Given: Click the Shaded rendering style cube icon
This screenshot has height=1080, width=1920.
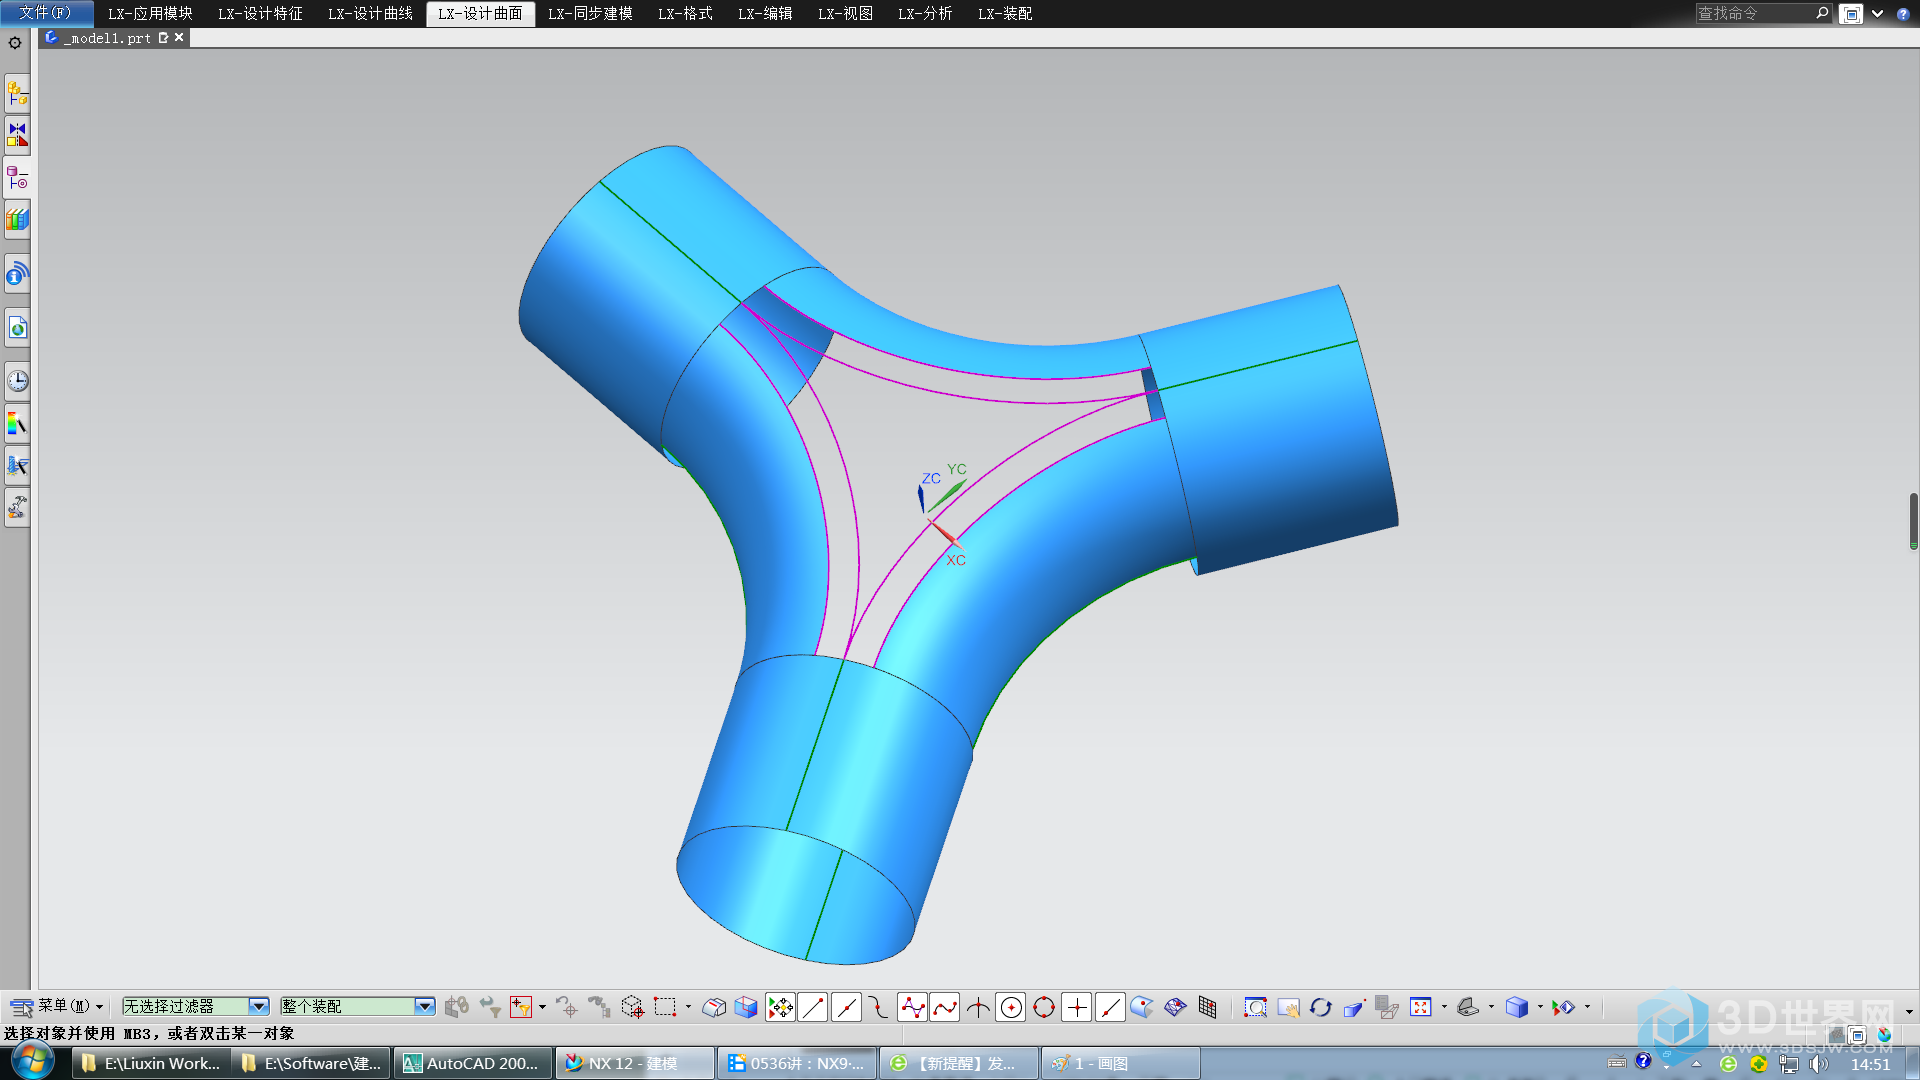Looking at the screenshot, I should point(1517,1007).
